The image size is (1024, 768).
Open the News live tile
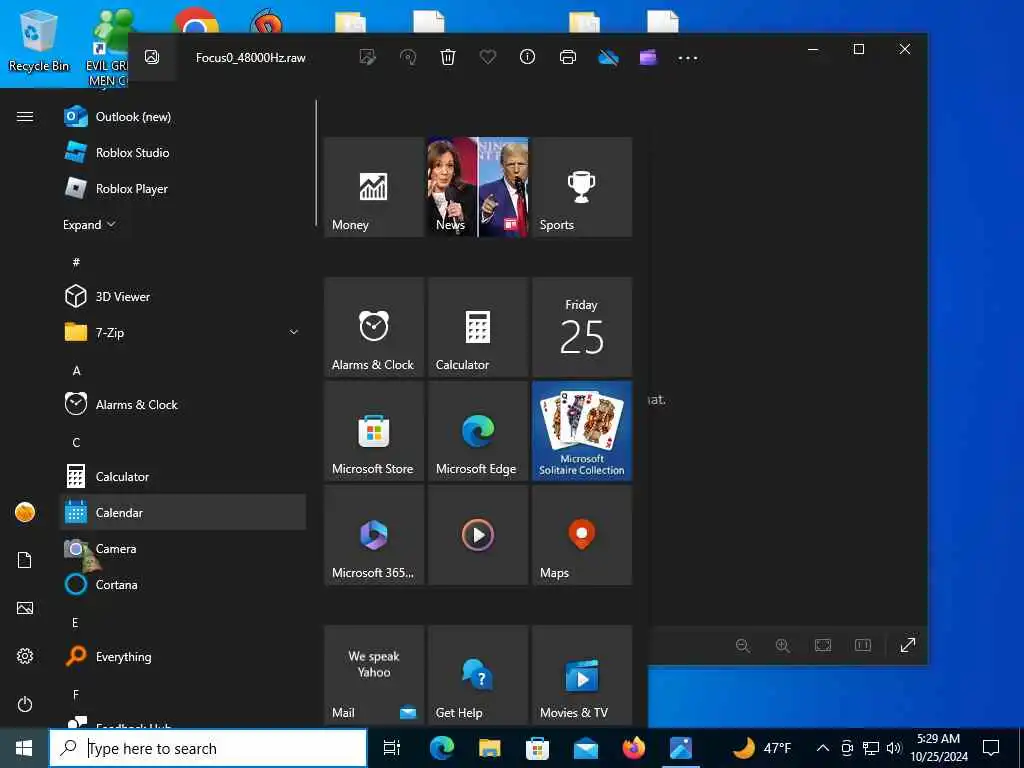tap(478, 187)
